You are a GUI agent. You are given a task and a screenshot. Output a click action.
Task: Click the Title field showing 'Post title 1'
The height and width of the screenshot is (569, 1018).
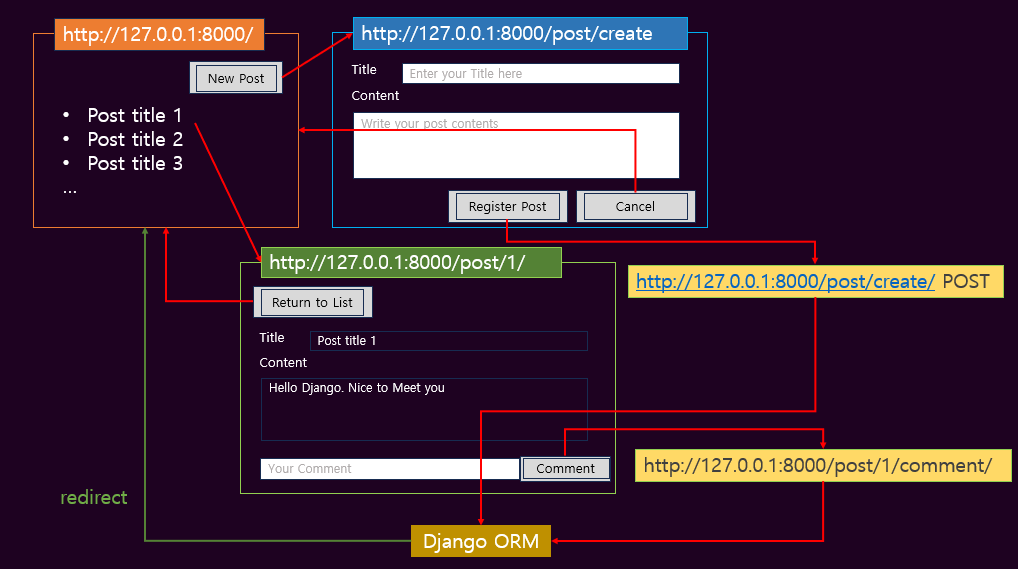tap(448, 341)
